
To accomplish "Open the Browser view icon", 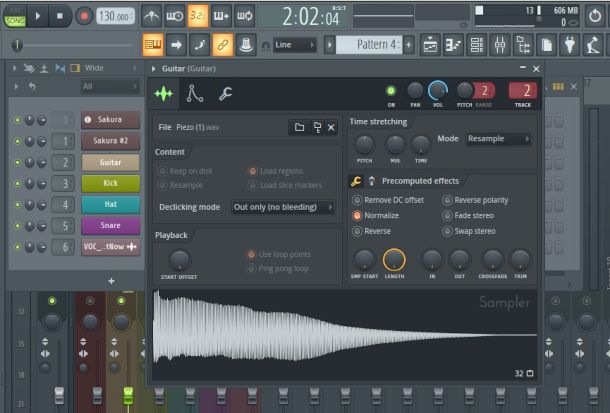I will (523, 45).
